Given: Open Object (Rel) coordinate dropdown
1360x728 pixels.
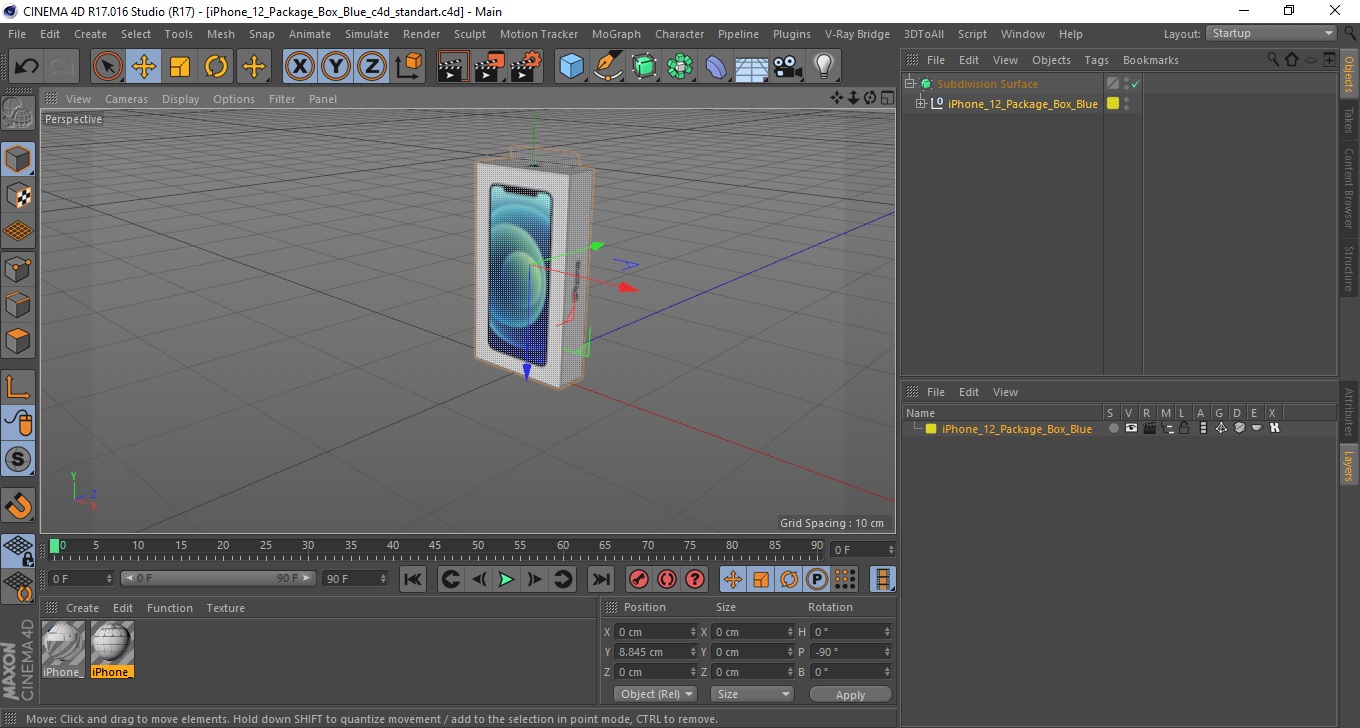Looking at the screenshot, I should pos(655,694).
